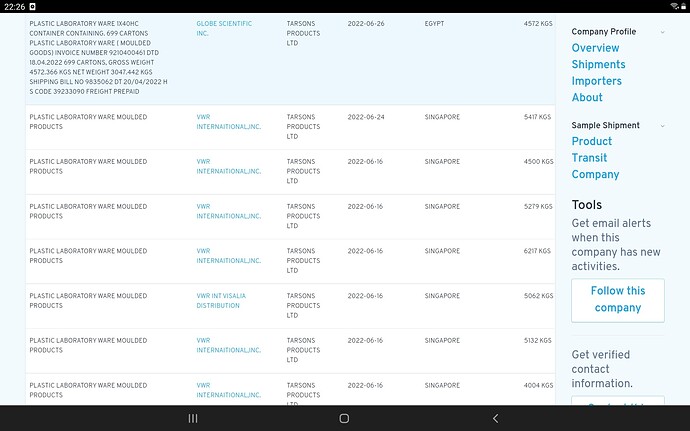The width and height of the screenshot is (690, 431).
Task: Click the EGYPT country cell
Action: coord(434,23)
